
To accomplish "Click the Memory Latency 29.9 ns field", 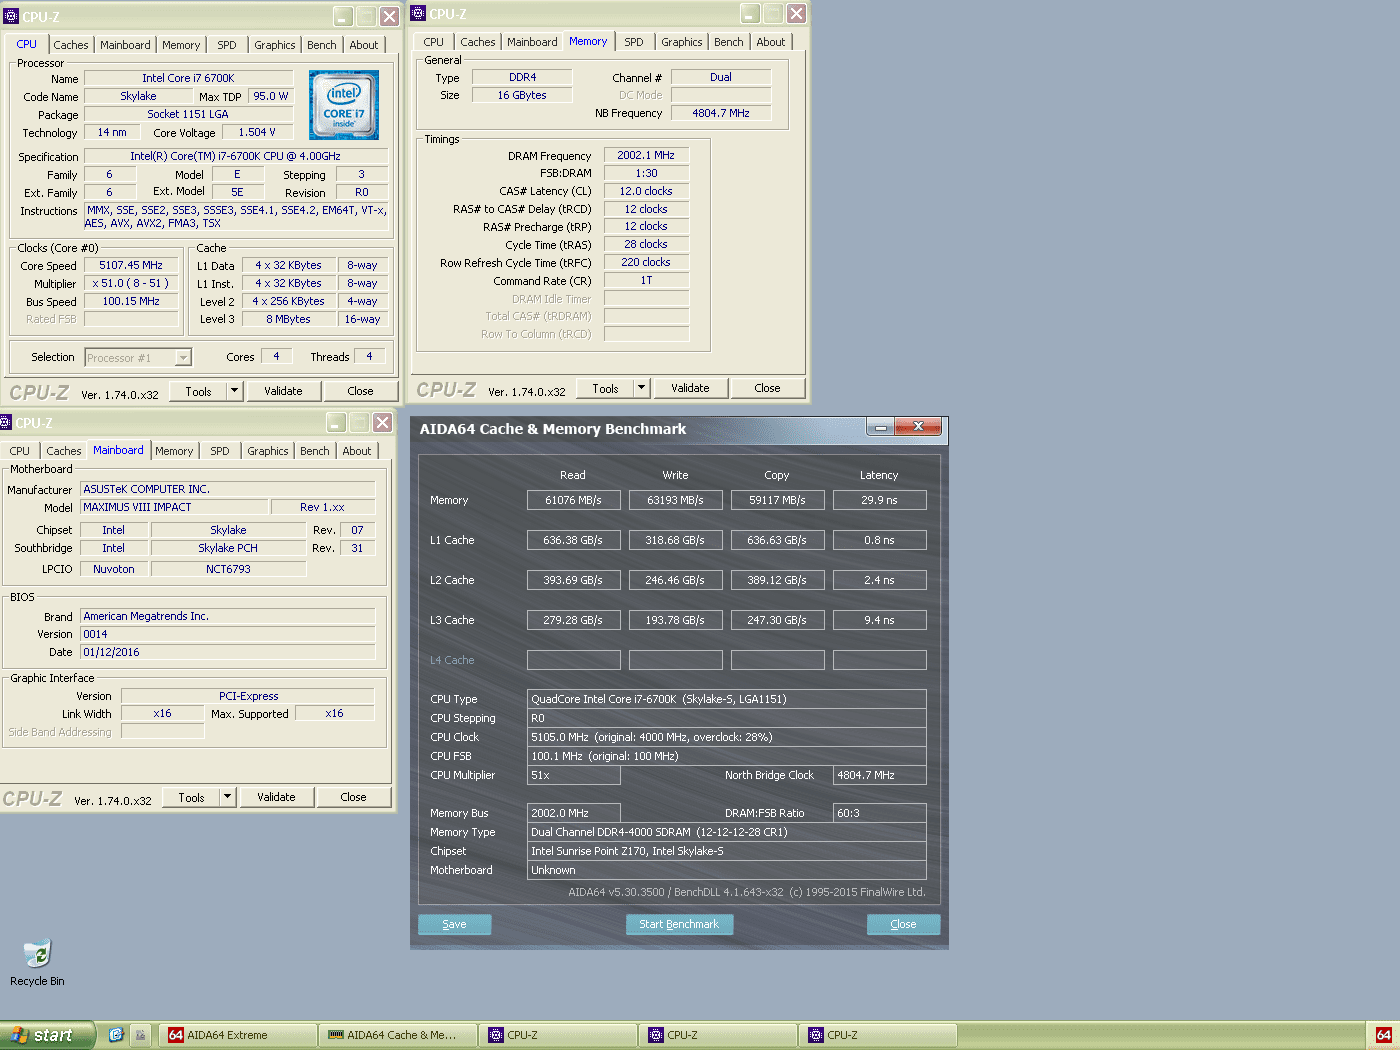I will pyautogui.click(x=879, y=500).
